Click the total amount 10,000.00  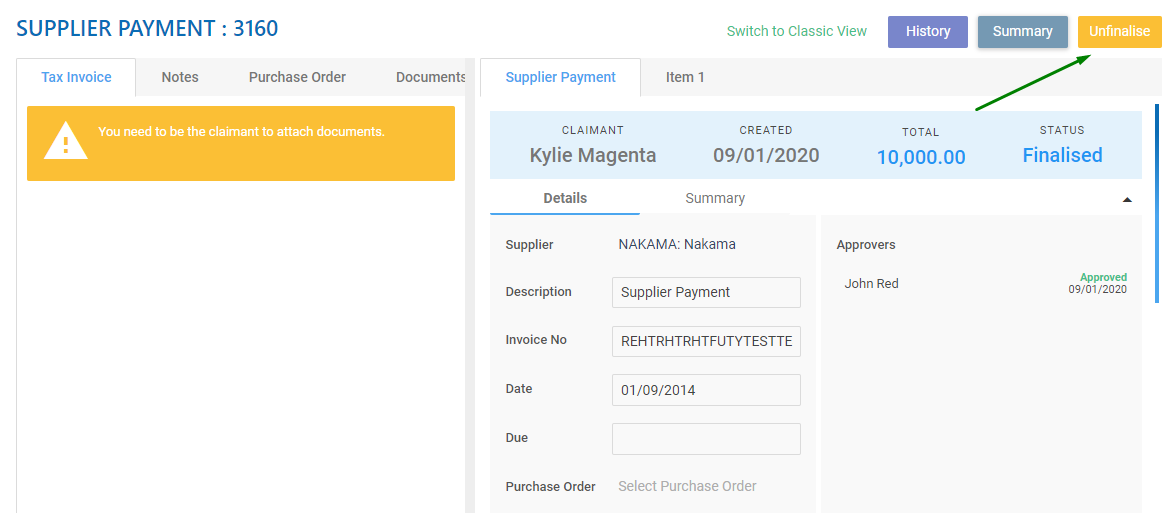(x=921, y=157)
